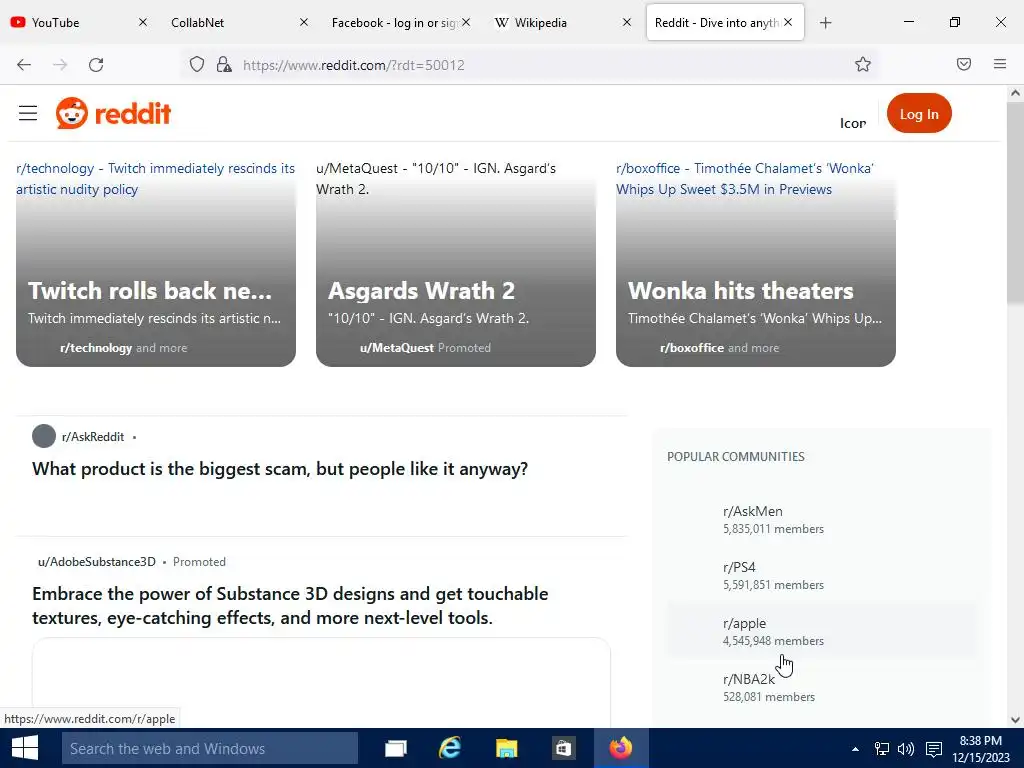Click the r/boxoffice and more label
Screen dimensions: 1024x768
coord(719,347)
